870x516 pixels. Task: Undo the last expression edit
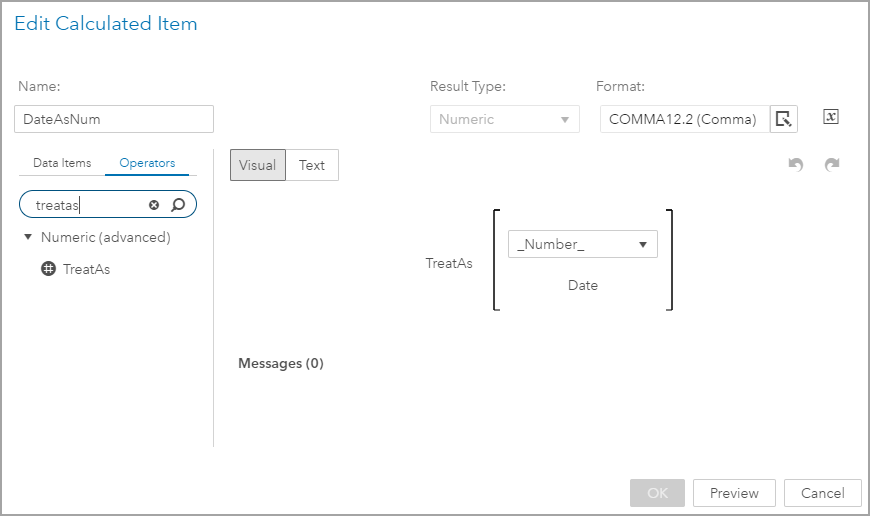[796, 165]
